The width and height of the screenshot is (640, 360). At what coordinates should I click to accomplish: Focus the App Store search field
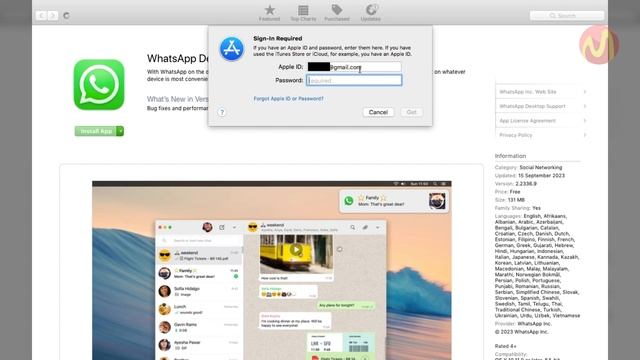[x=567, y=16]
